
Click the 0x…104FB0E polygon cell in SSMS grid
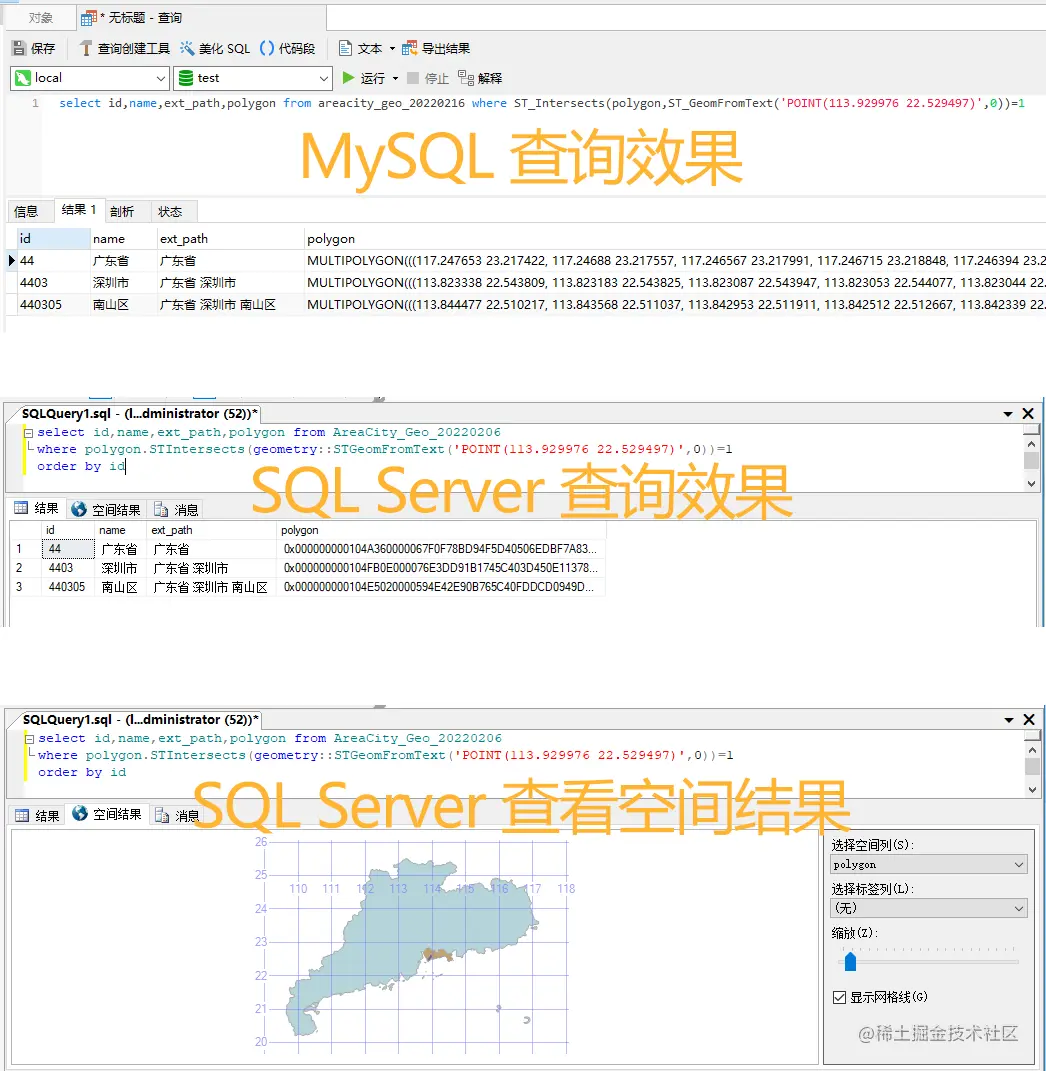click(x=441, y=568)
